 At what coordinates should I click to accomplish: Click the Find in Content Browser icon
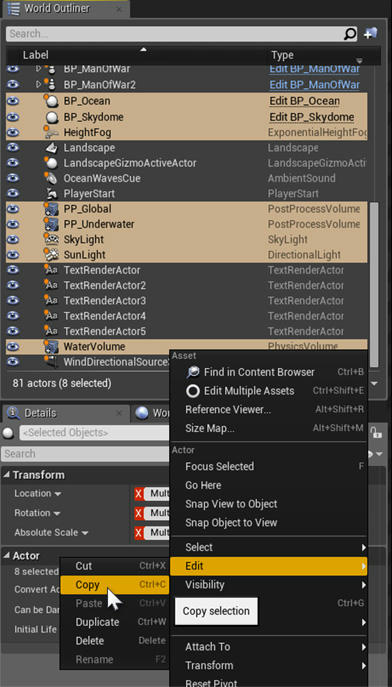click(x=192, y=372)
